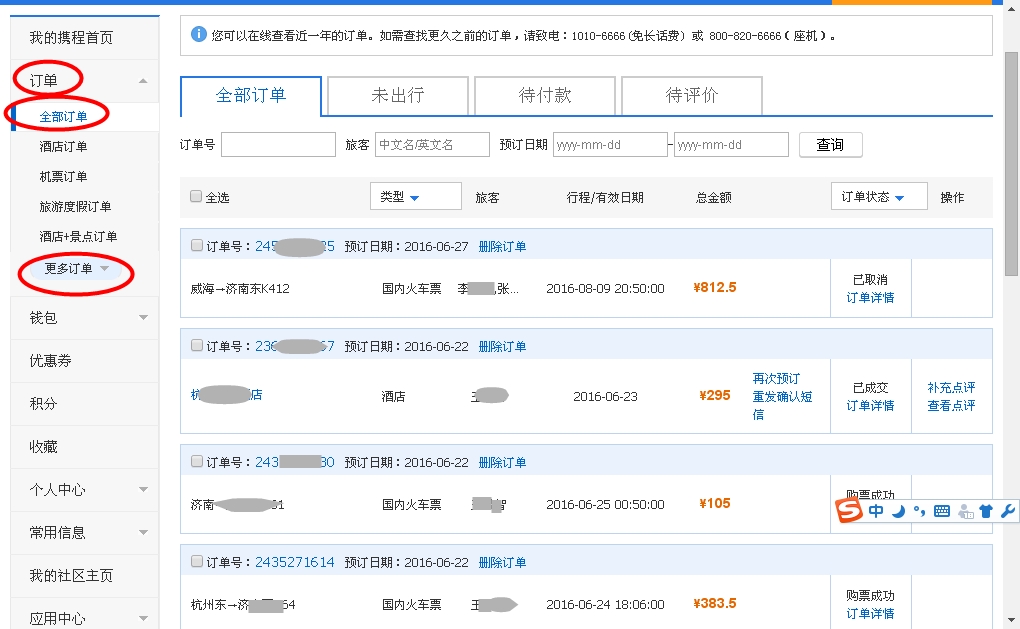Open 订单详情 for the cancelled ¥812.5 order
1020x629 pixels.
click(x=870, y=297)
